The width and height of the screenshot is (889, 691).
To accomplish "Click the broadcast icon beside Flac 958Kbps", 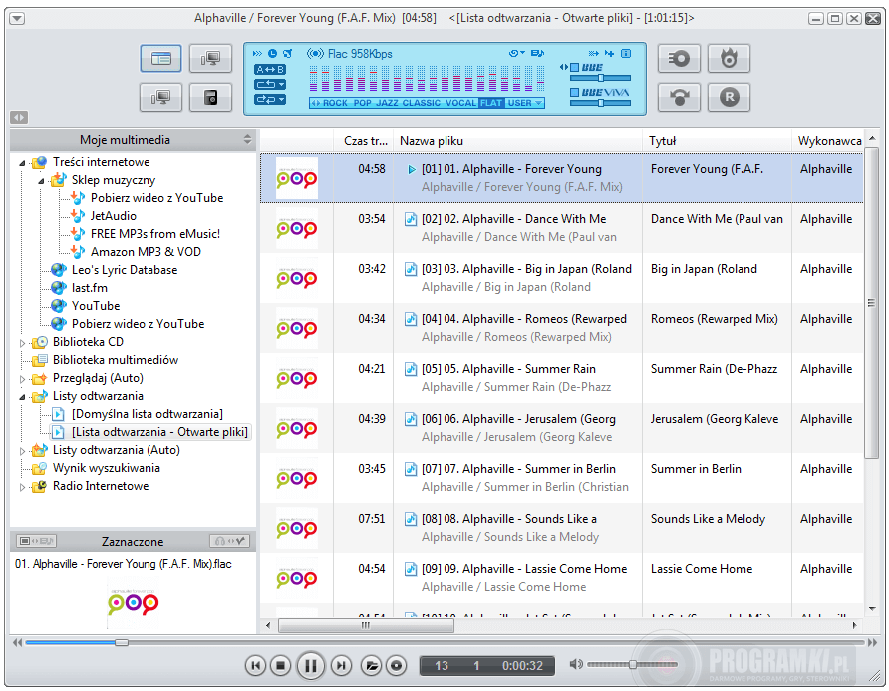I will click(315, 54).
